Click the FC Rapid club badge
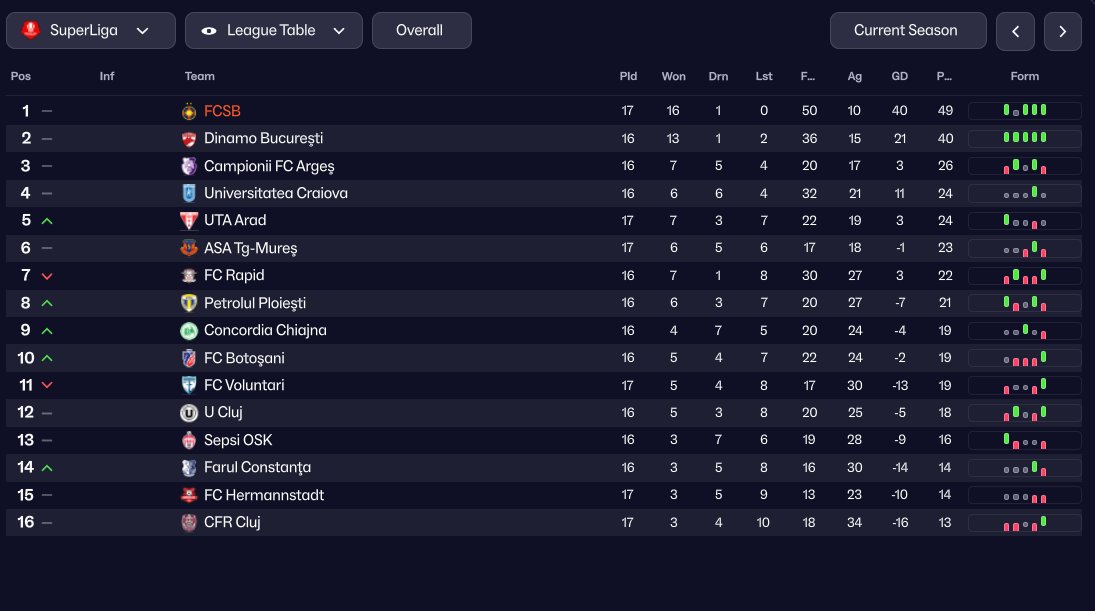 coord(189,275)
